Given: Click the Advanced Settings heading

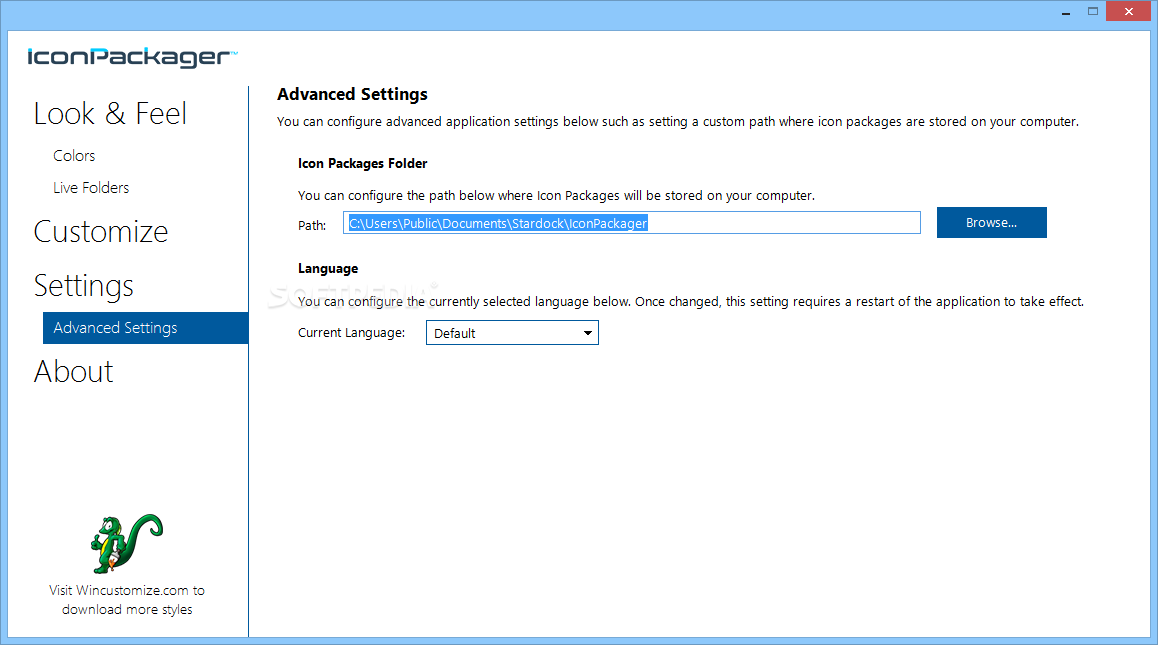Looking at the screenshot, I should coord(352,95).
